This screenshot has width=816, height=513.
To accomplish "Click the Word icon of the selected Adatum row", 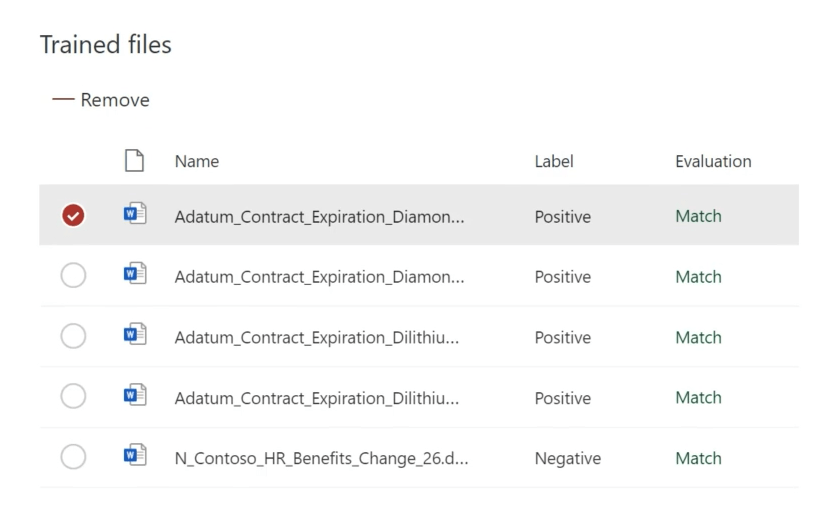I will (x=135, y=213).
